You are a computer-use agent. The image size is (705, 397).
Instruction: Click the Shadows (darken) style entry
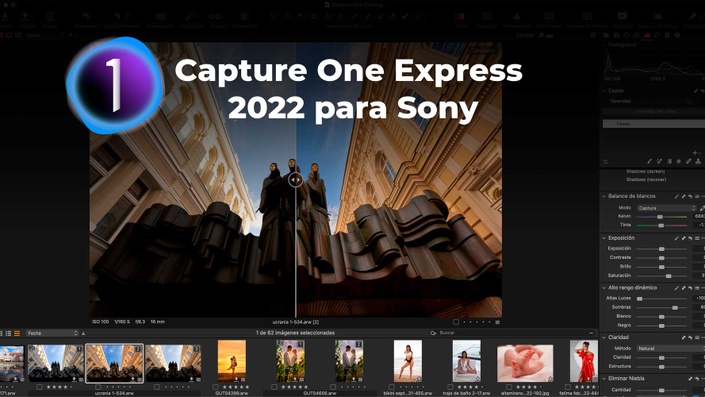pyautogui.click(x=645, y=171)
